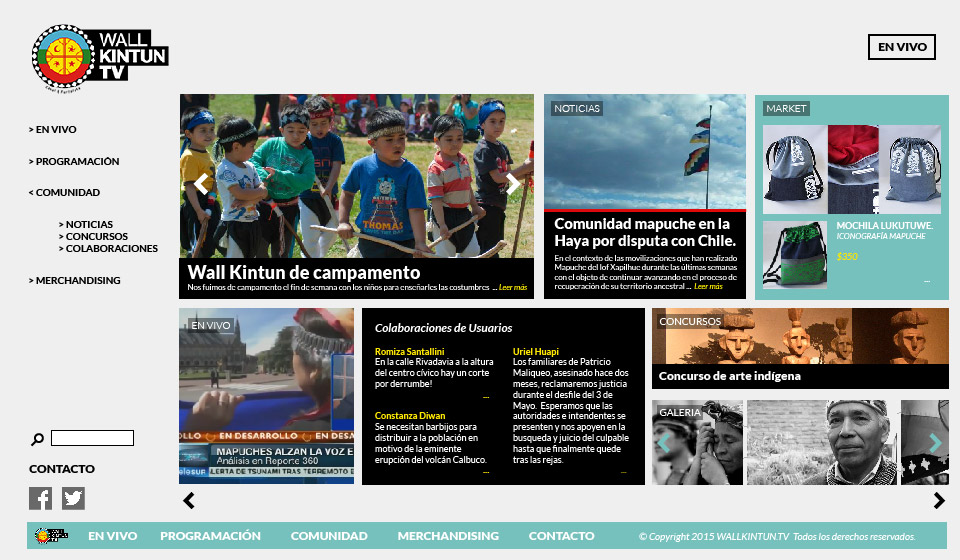The image size is (960, 560).
Task: Open the Twitter page icon
Action: click(73, 498)
